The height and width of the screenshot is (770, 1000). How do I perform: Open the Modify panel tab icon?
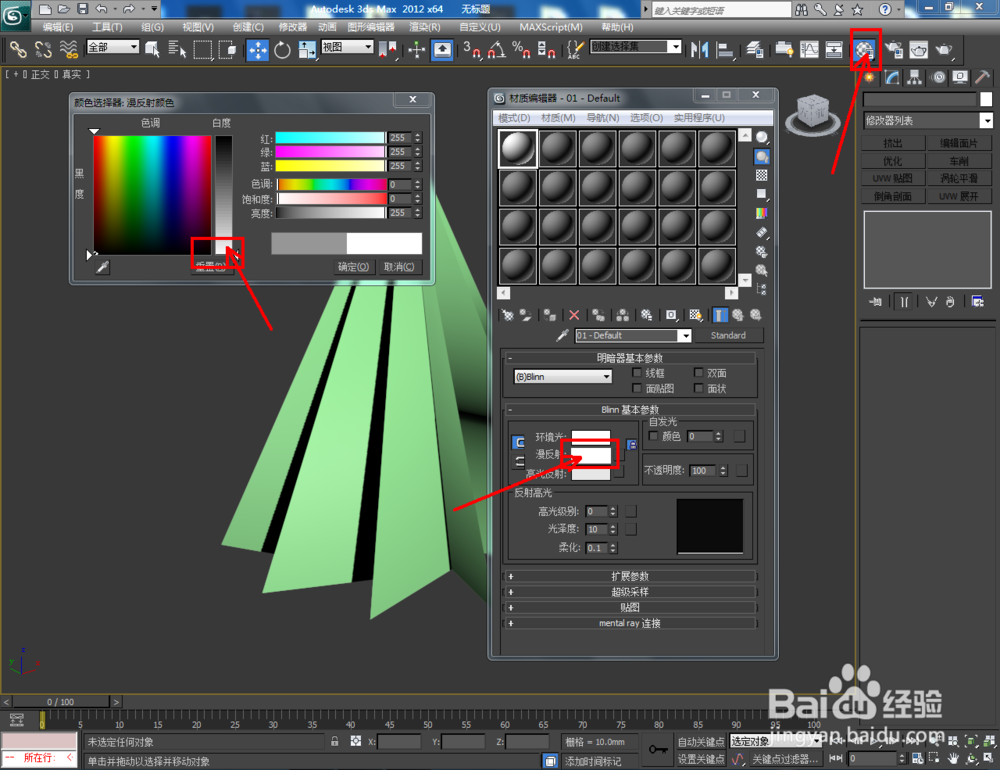click(892, 78)
